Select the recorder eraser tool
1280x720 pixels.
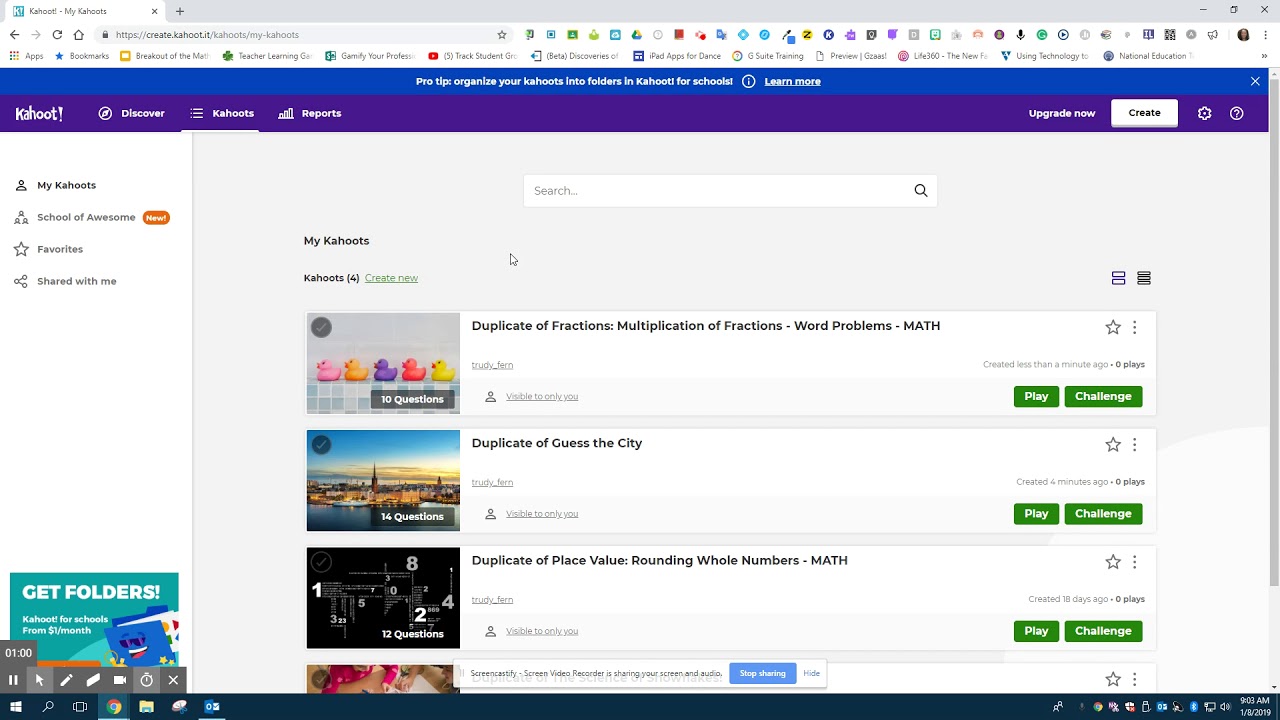93,680
